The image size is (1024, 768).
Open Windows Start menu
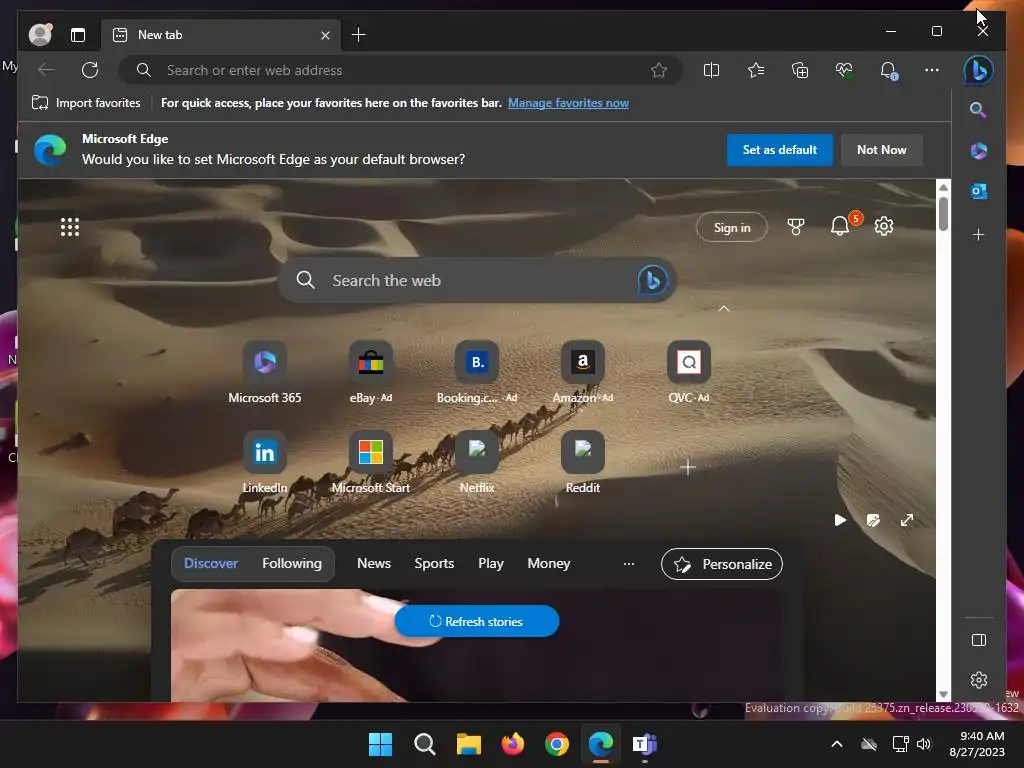(380, 744)
